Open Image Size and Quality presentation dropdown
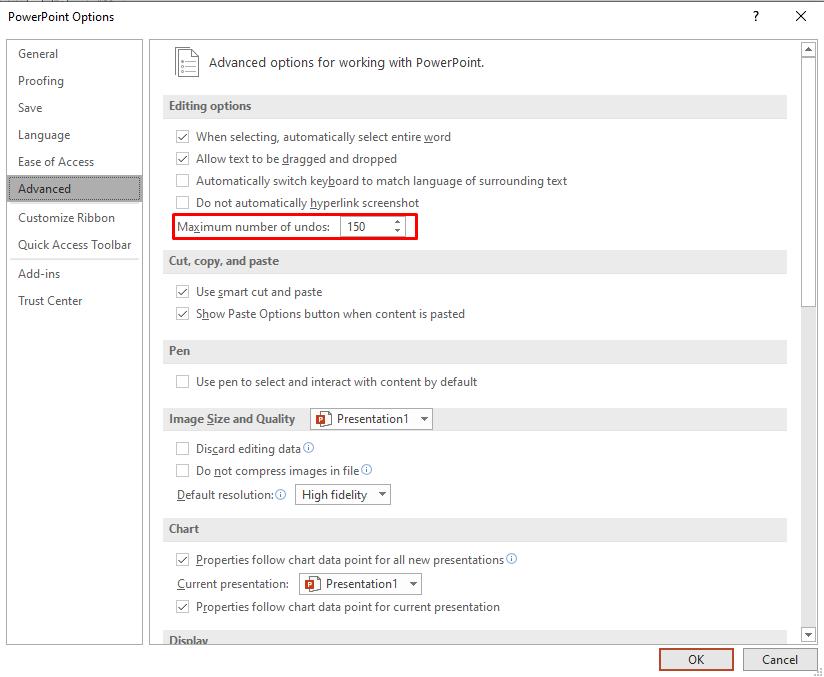The width and height of the screenshot is (824, 677). coord(371,419)
